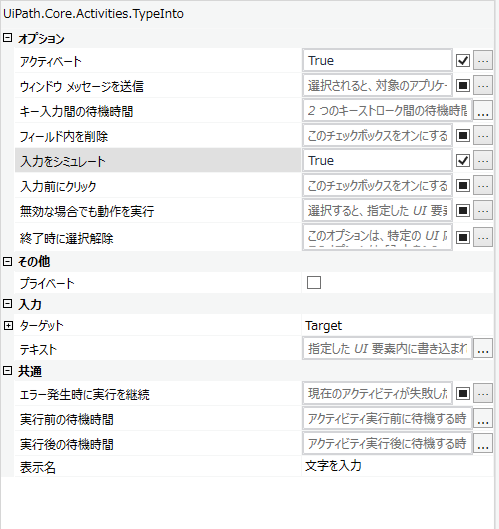Click the ウィンドウ メッセージを送信 value field

tap(377, 86)
